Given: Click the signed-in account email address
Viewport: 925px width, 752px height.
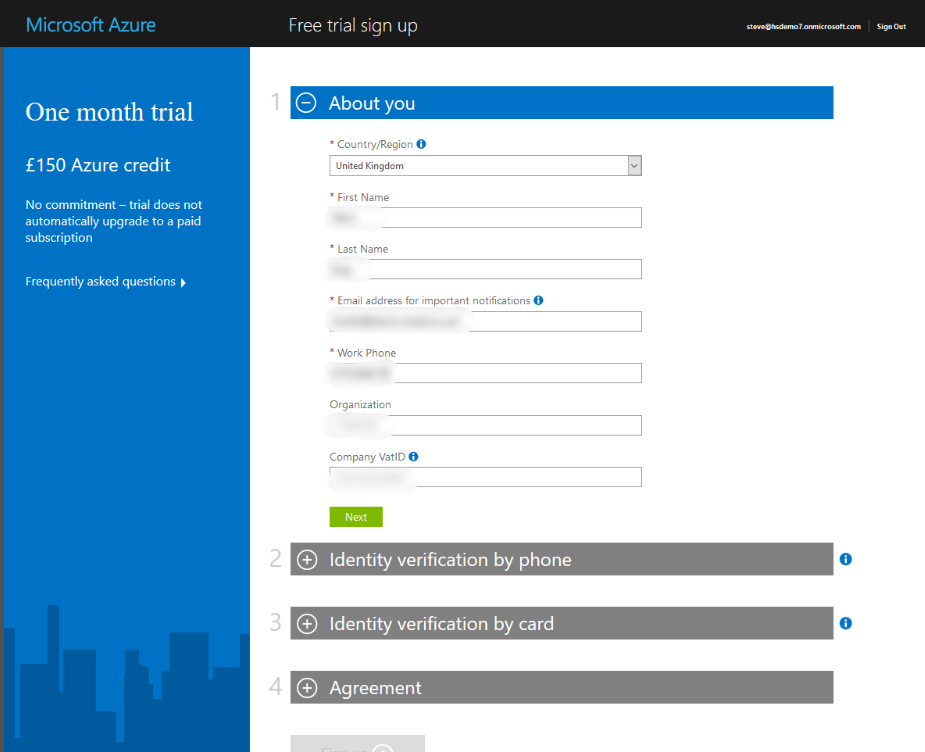Looking at the screenshot, I should coord(803,27).
